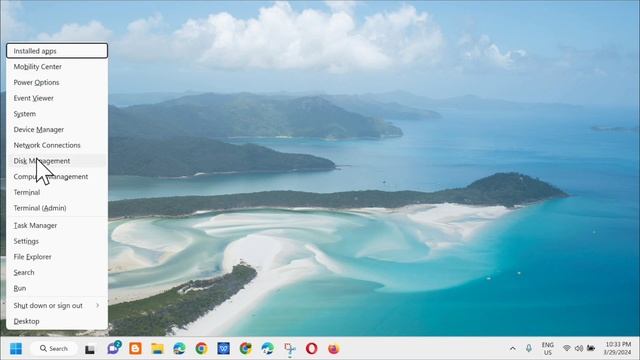The width and height of the screenshot is (640, 360).
Task: Select Power Options
Action: click(57, 82)
